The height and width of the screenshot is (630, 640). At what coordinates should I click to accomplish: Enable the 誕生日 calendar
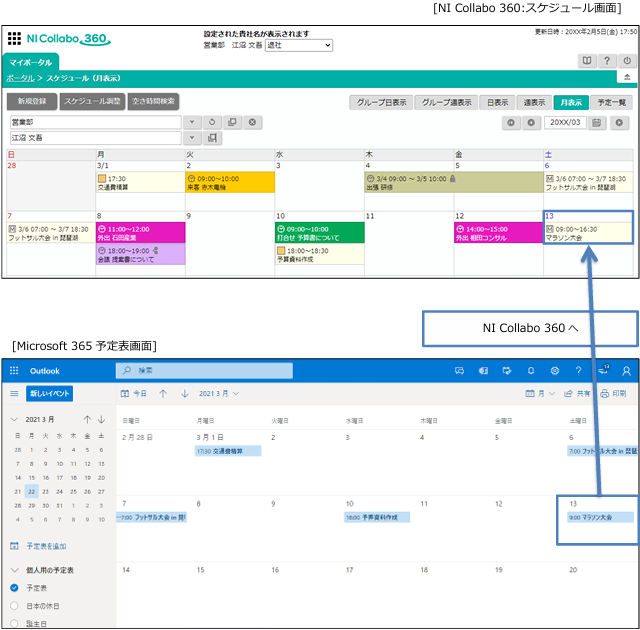[x=14, y=623]
